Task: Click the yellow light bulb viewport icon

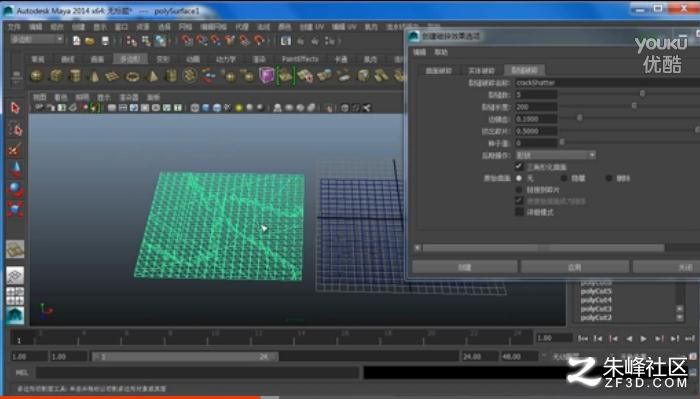Action: (239, 108)
